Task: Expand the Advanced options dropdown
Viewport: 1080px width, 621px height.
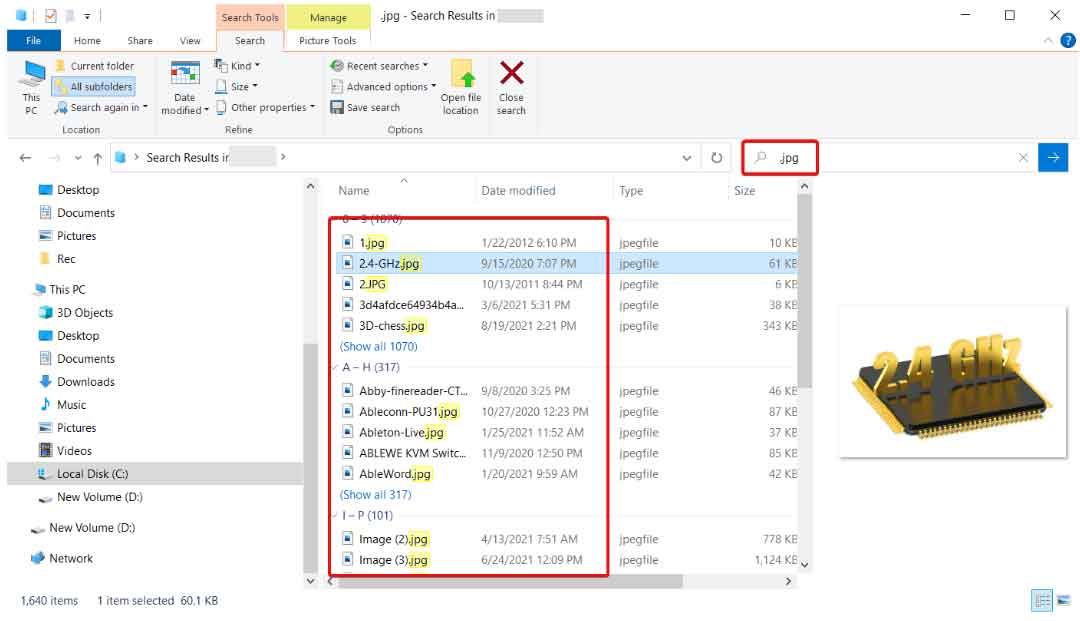Action: point(384,87)
